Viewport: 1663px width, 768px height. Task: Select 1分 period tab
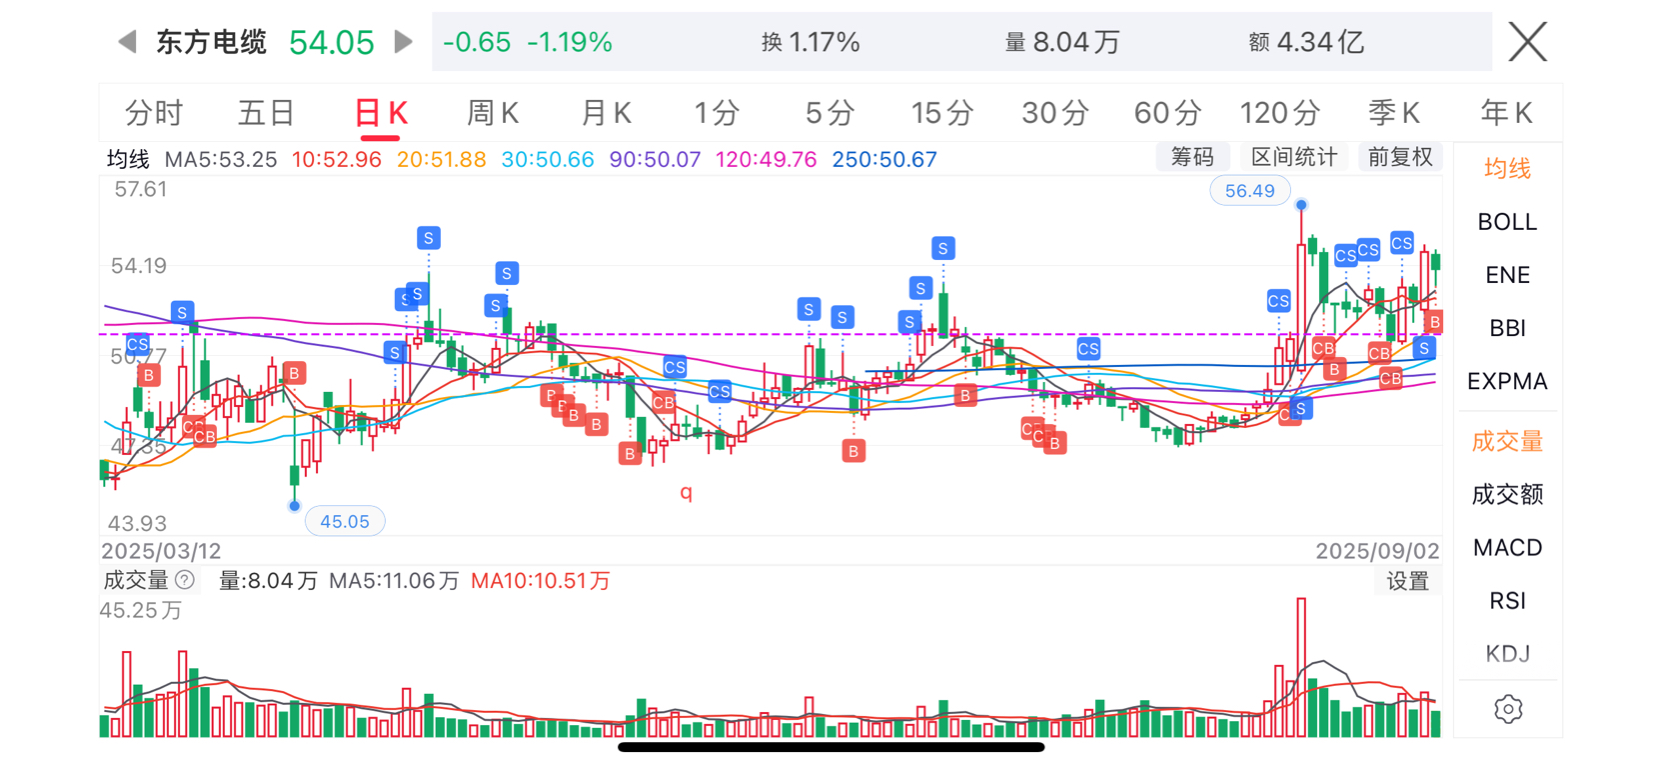click(717, 113)
